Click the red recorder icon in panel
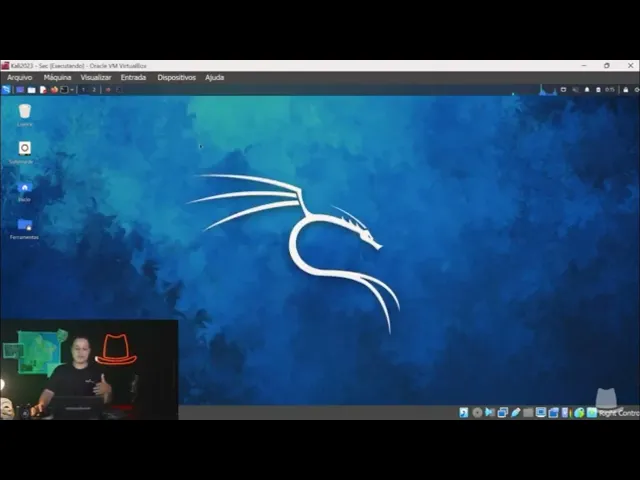The width and height of the screenshot is (640, 480). click(x=108, y=90)
